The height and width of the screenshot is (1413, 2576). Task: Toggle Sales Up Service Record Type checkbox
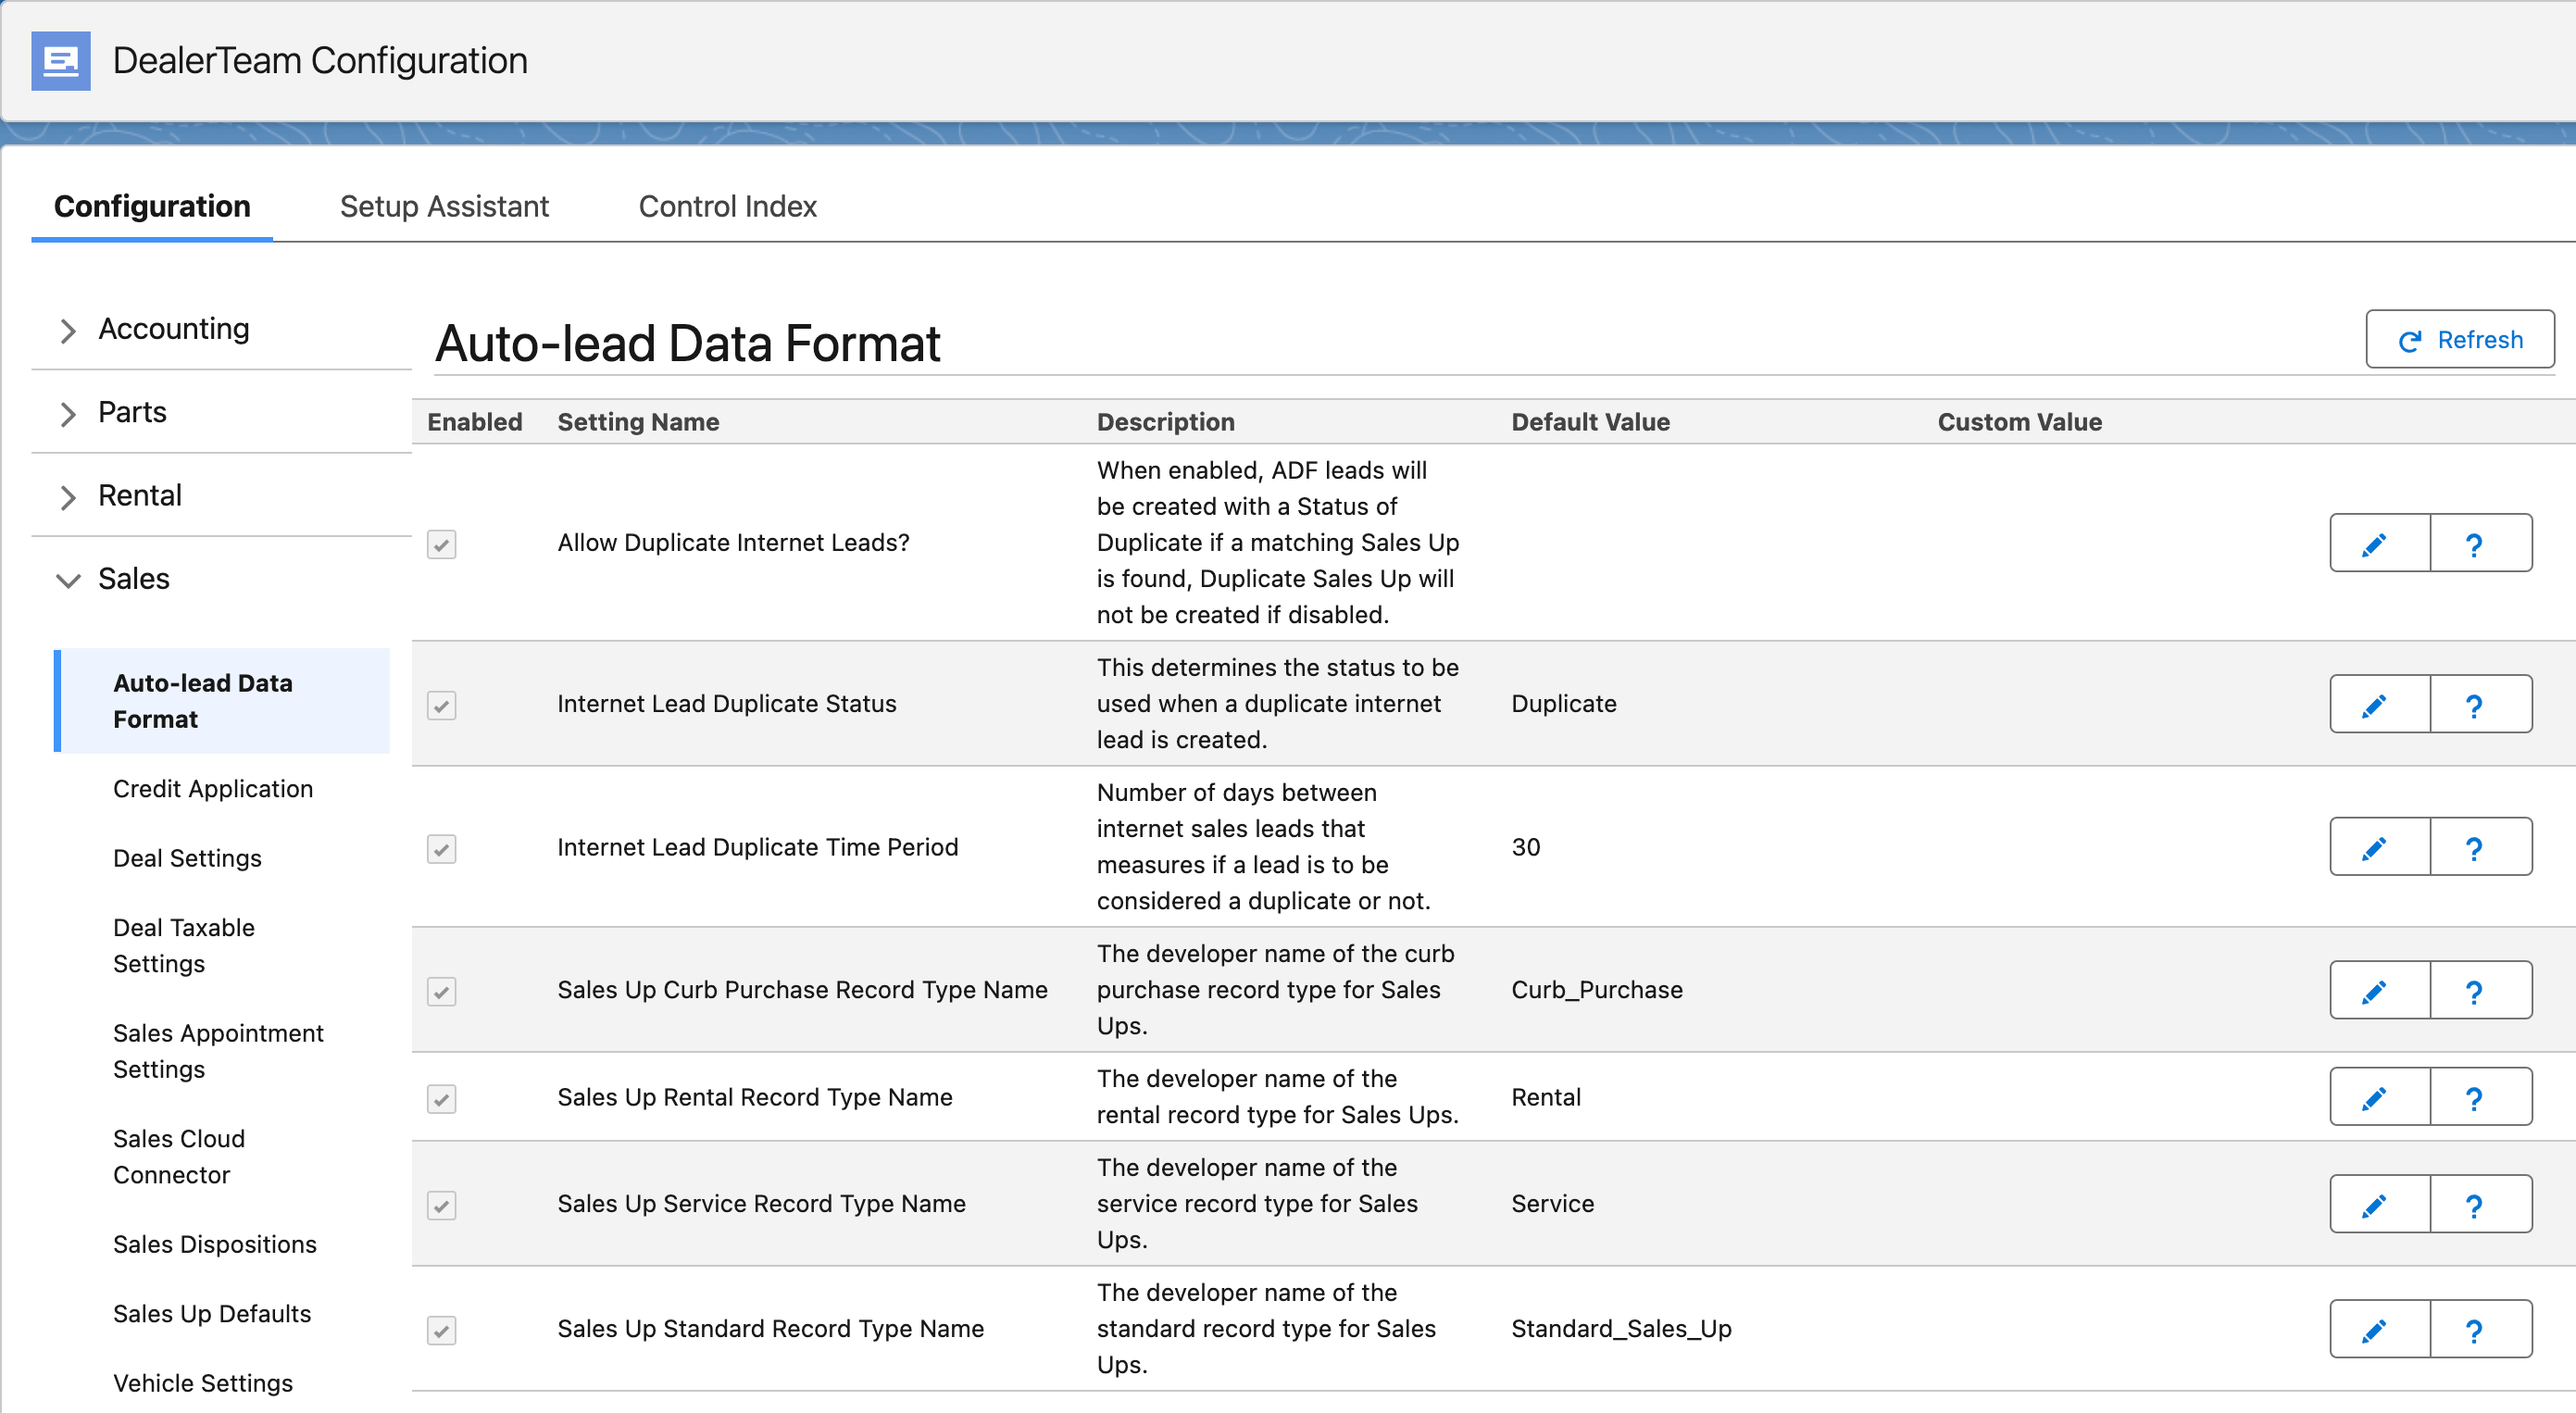click(442, 1205)
